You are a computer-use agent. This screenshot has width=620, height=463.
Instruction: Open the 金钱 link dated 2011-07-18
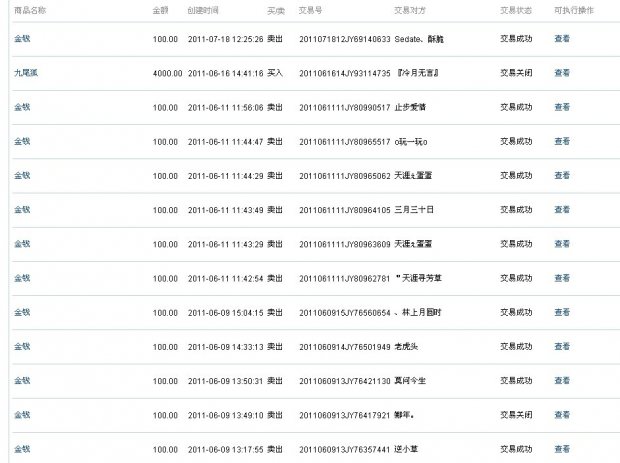point(21,38)
